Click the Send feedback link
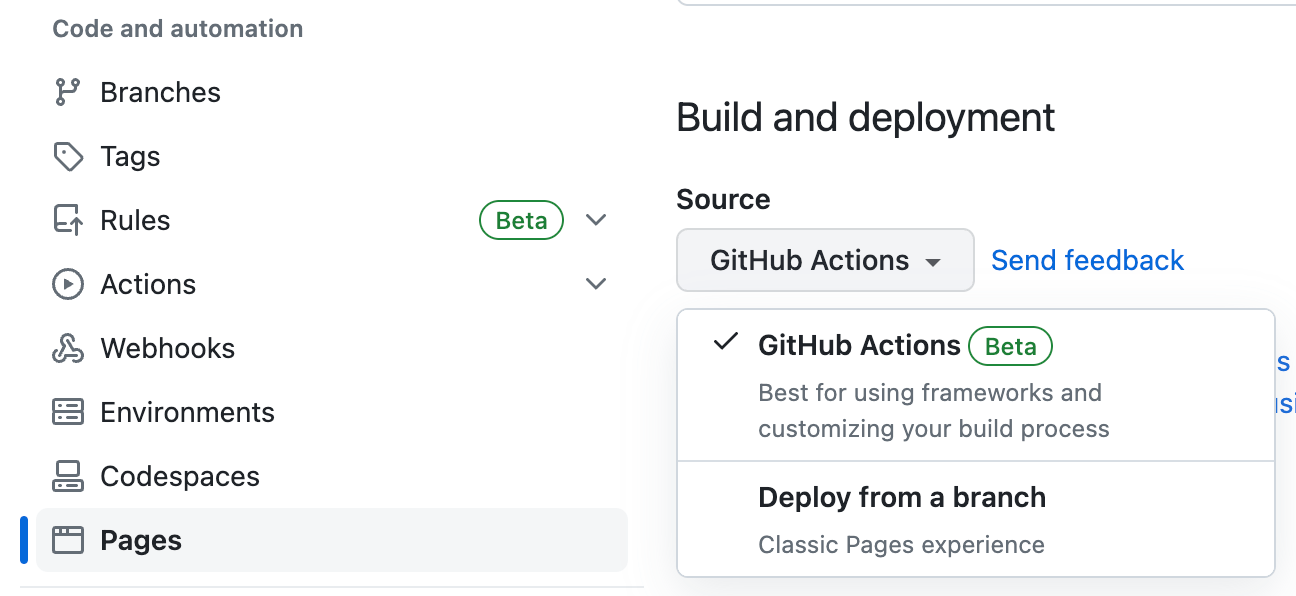 1087,260
